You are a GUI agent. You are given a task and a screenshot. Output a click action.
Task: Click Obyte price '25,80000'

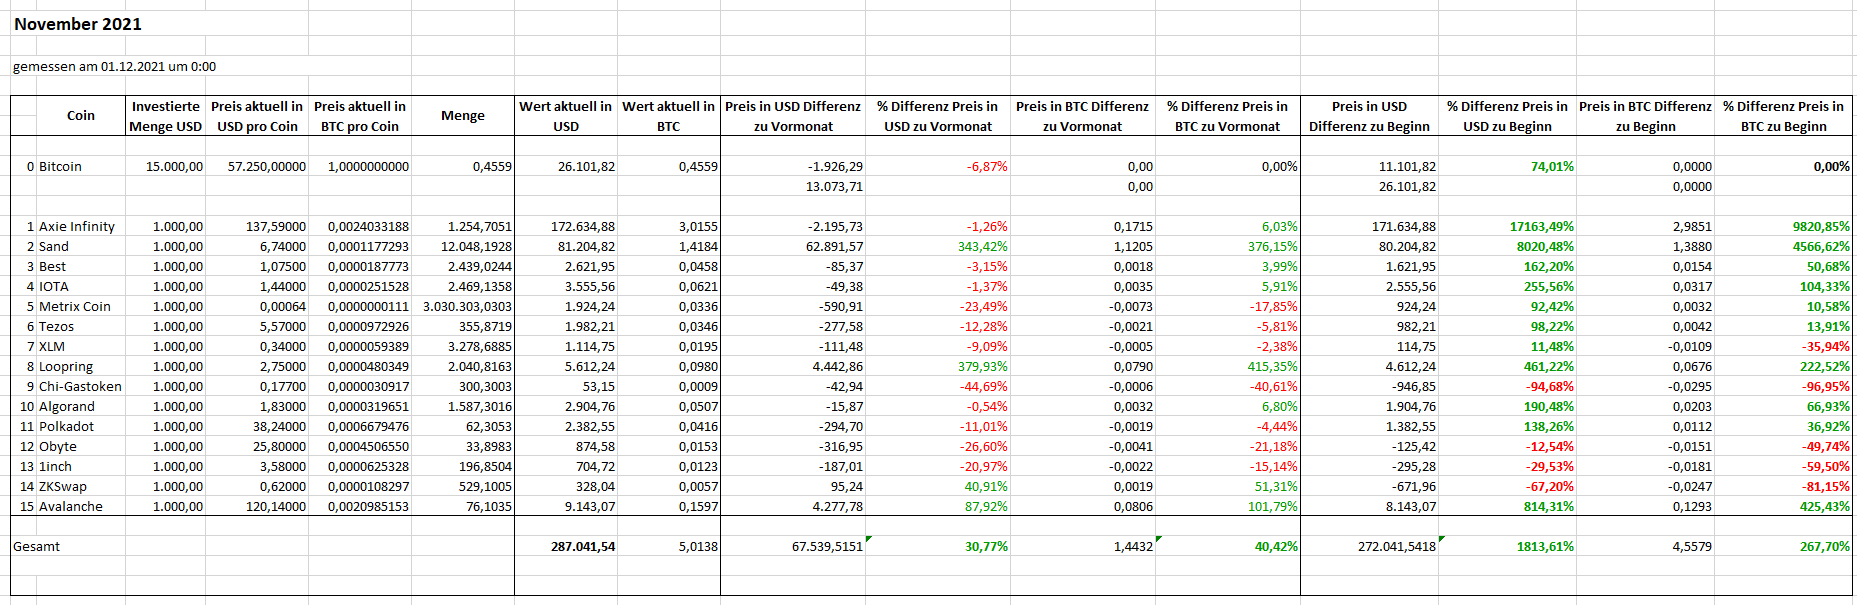(279, 447)
